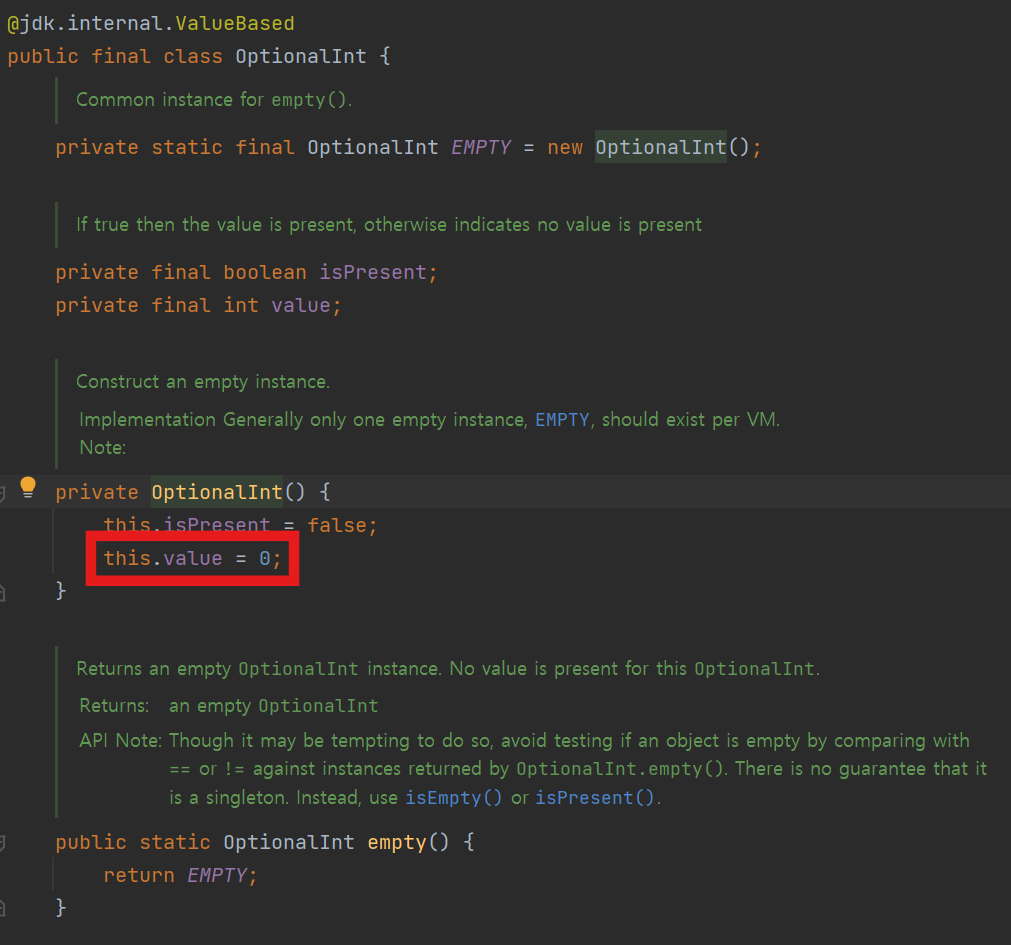Viewport: 1011px width, 945px height.
Task: Collapse the fold marker beside 'public static OptionalInt empty()'
Action: tap(3, 843)
